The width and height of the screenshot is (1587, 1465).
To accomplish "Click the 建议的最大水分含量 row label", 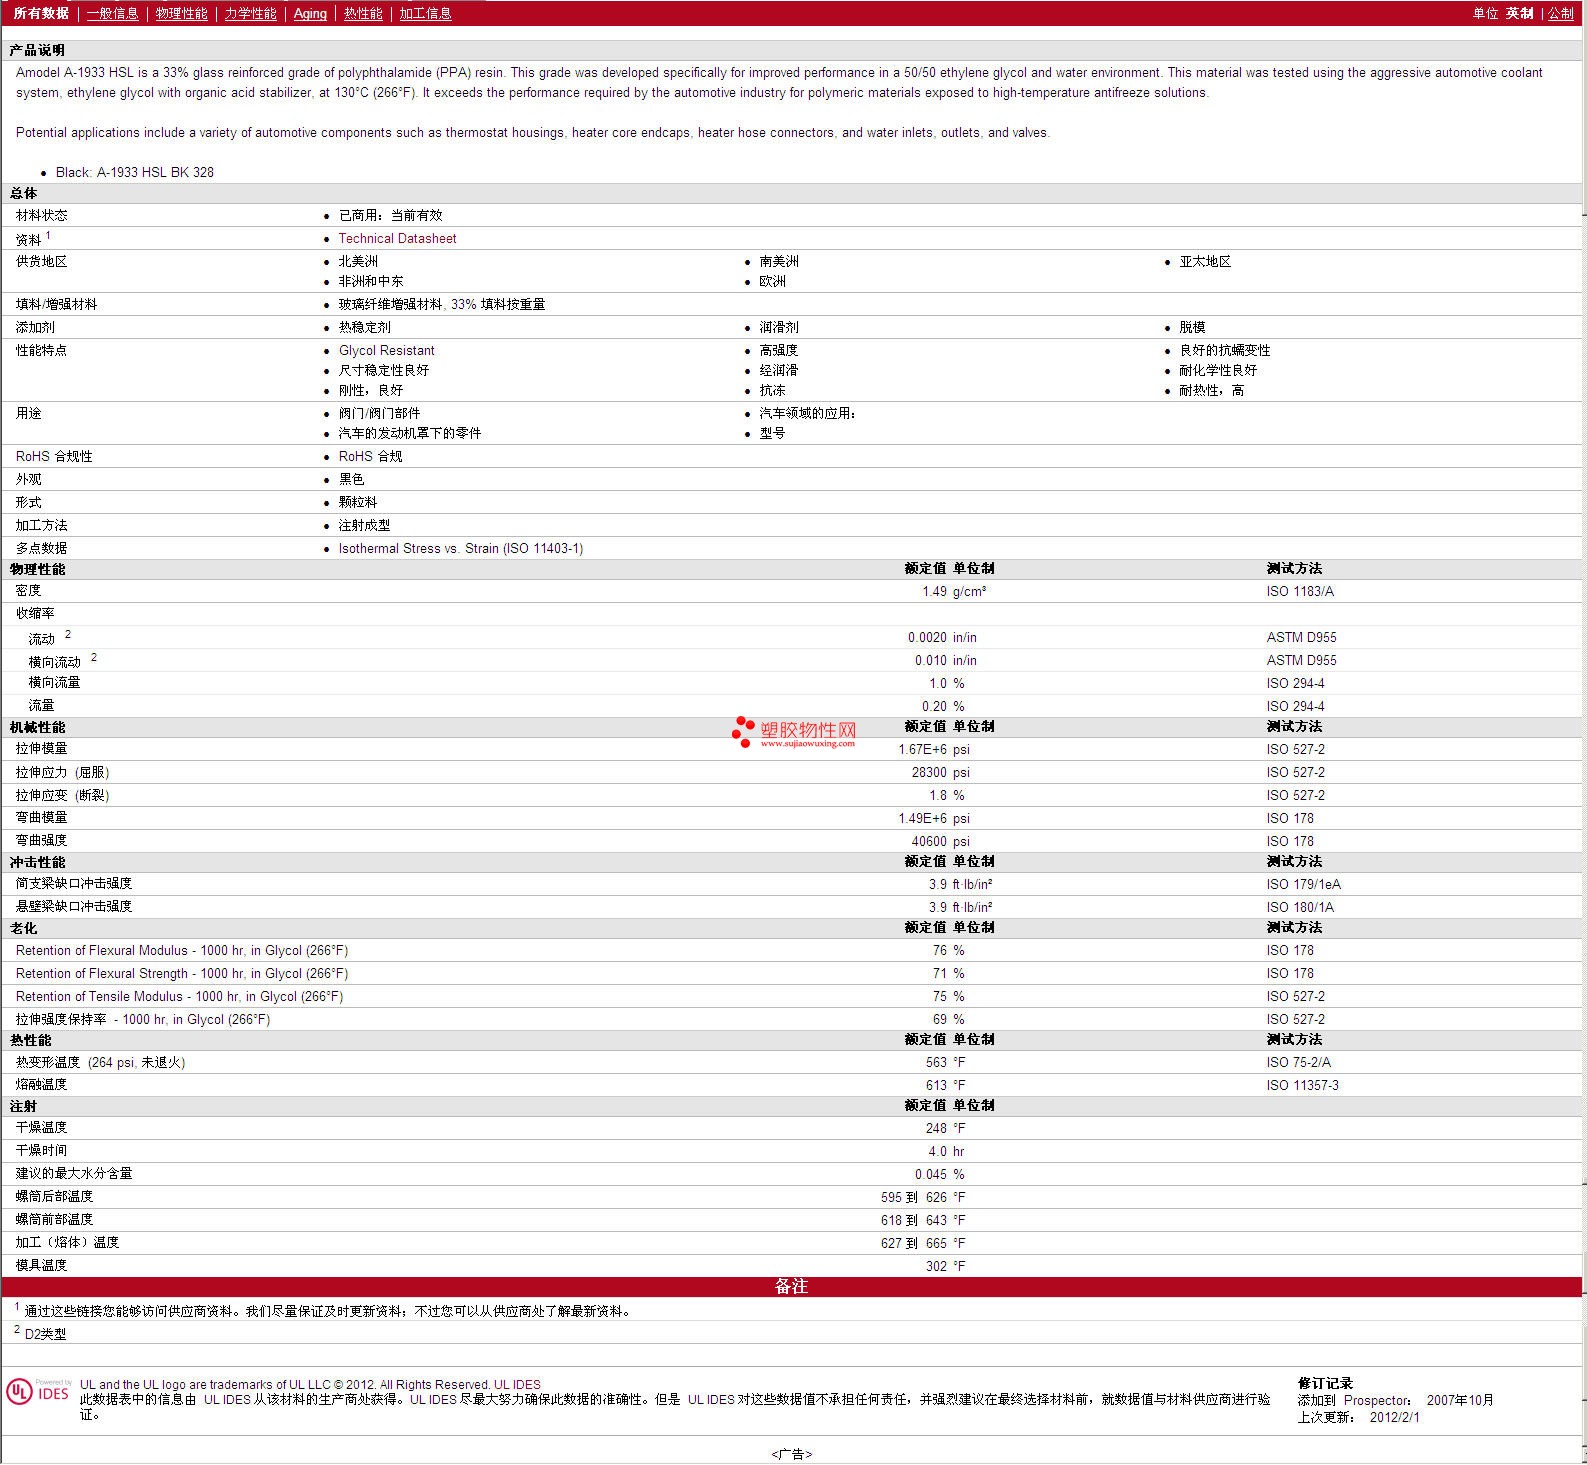I will tap(73, 1173).
